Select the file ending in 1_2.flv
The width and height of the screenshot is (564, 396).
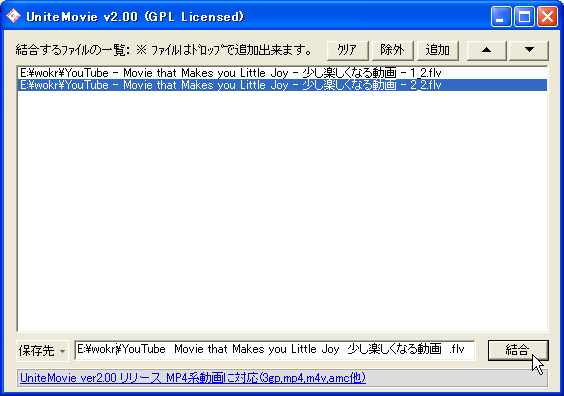coord(282,73)
